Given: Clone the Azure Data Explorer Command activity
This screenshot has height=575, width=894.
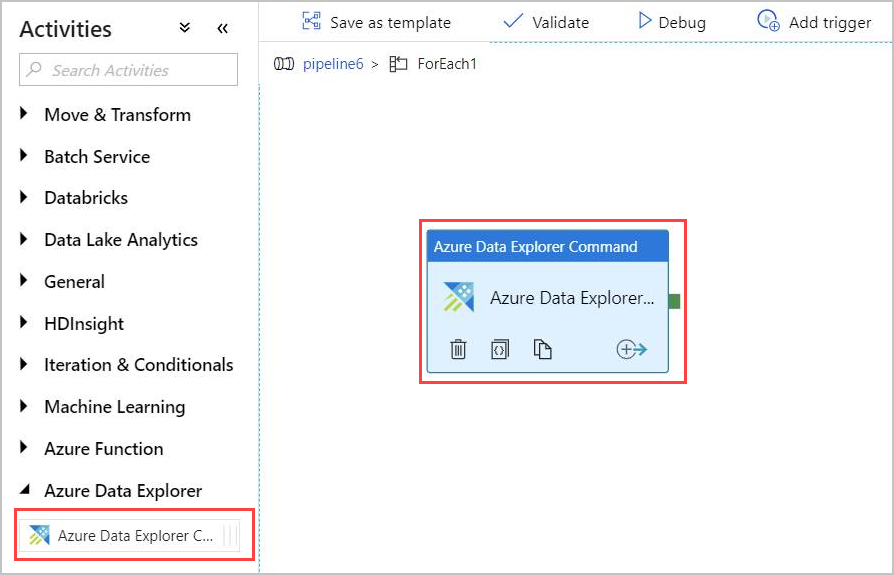Looking at the screenshot, I should pyautogui.click(x=542, y=349).
